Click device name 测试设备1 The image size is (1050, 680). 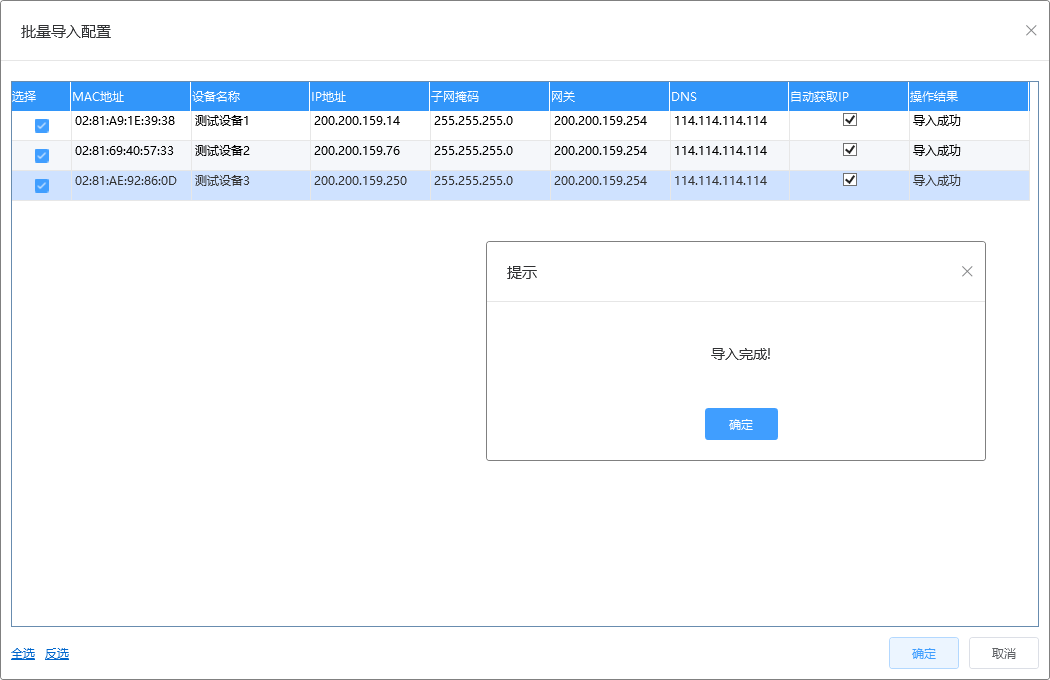click(x=222, y=121)
